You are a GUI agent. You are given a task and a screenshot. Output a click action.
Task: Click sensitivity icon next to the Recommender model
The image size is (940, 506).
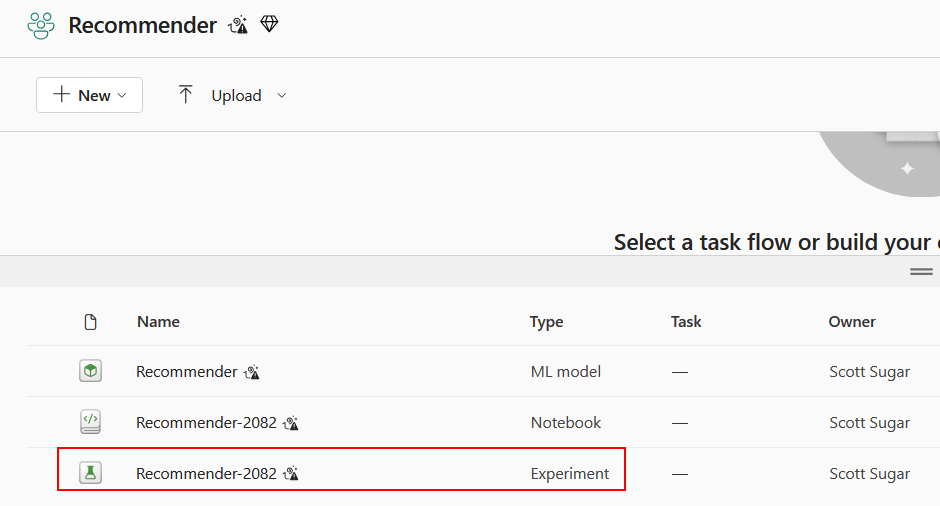[253, 373]
